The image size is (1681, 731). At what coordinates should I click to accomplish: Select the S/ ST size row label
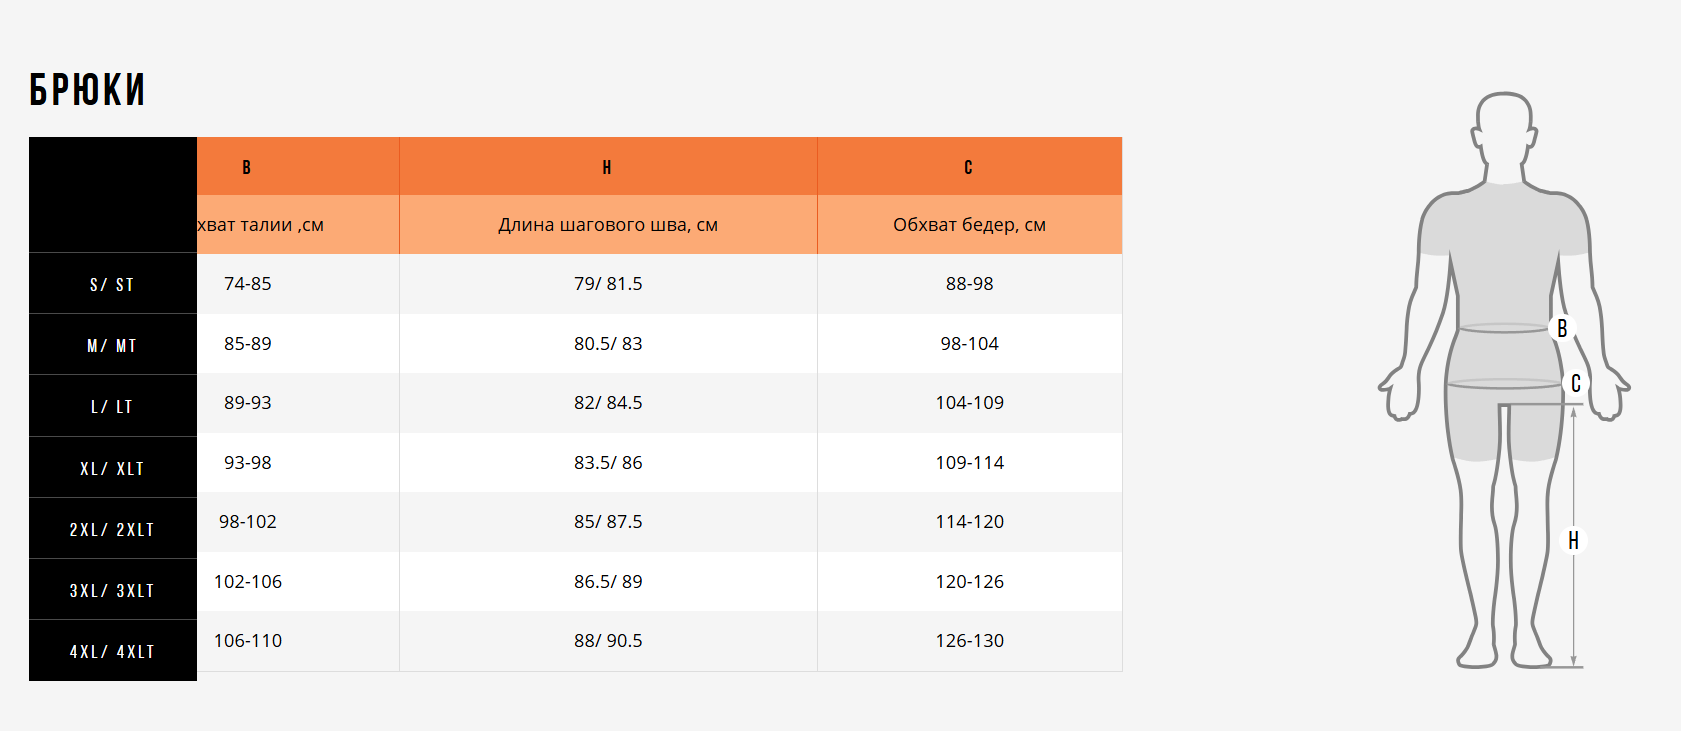point(112,285)
